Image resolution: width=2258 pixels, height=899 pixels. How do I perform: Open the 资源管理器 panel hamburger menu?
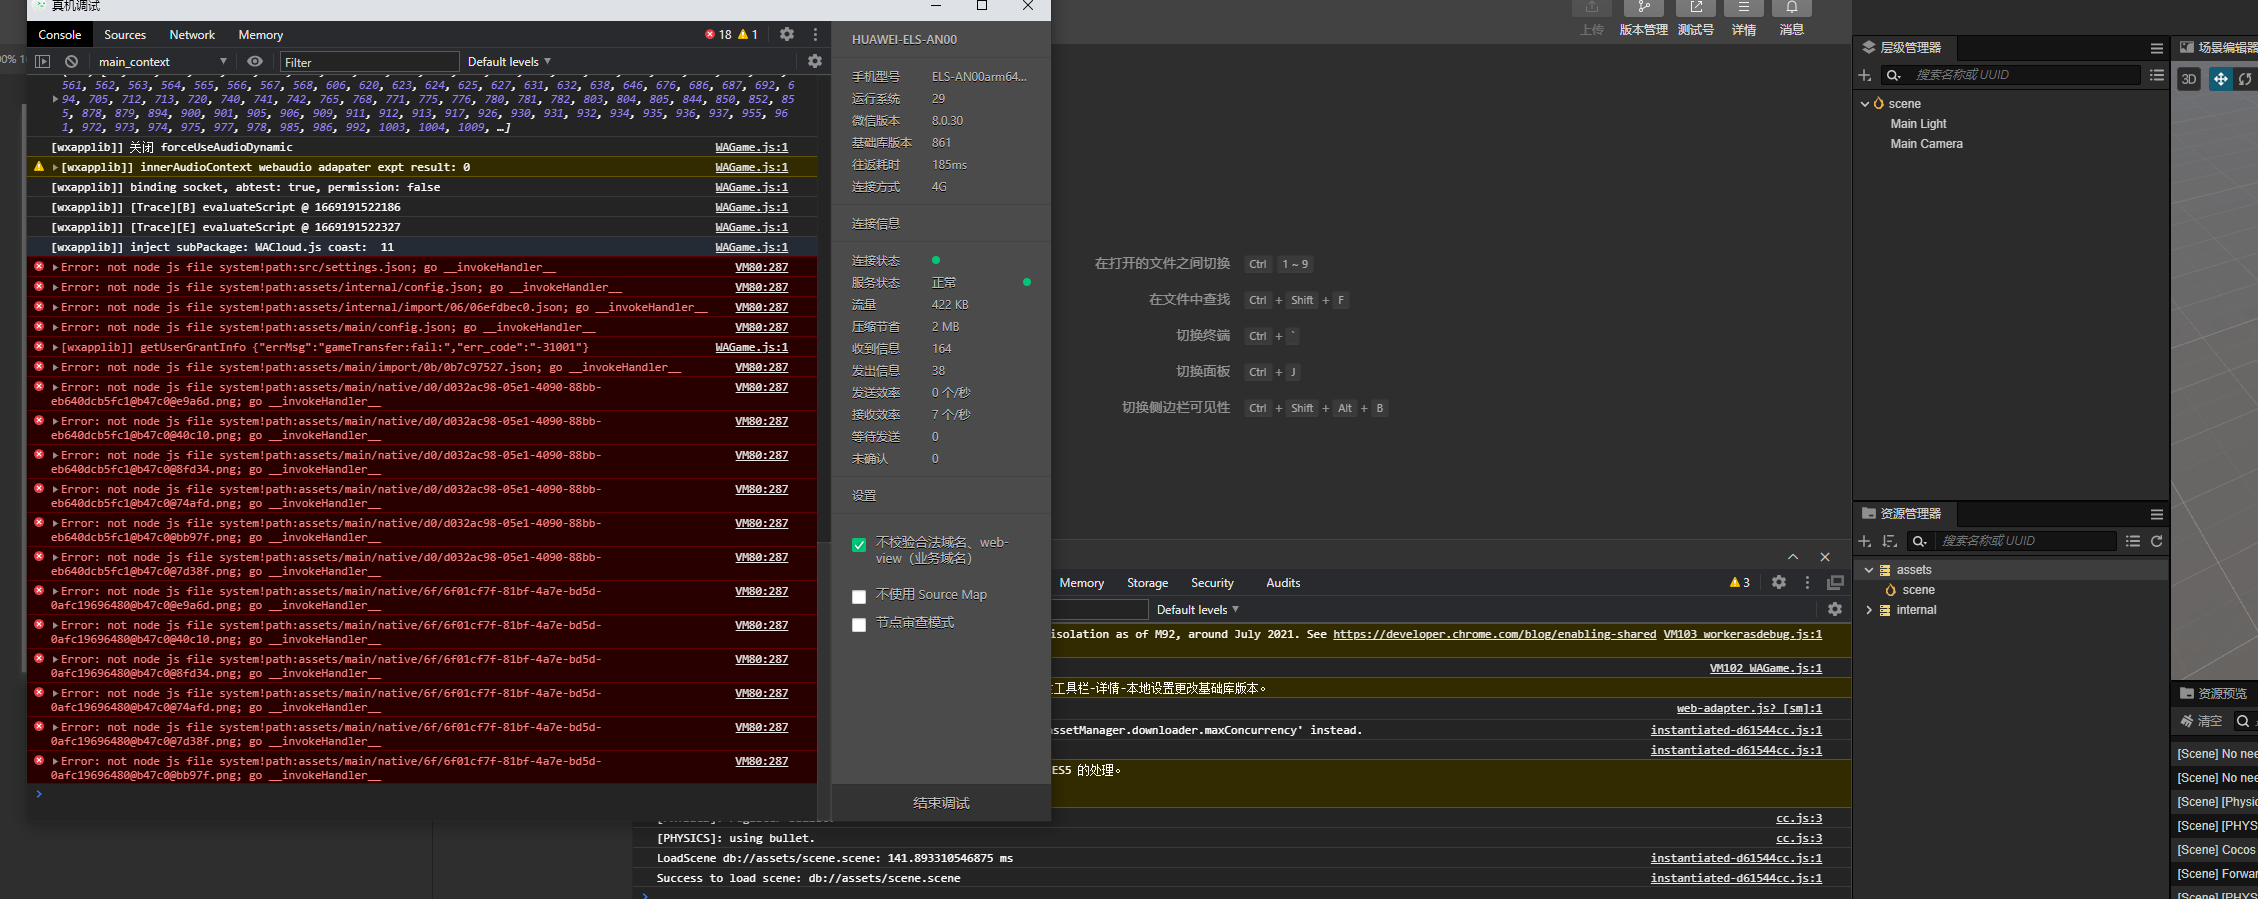[x=2157, y=514]
